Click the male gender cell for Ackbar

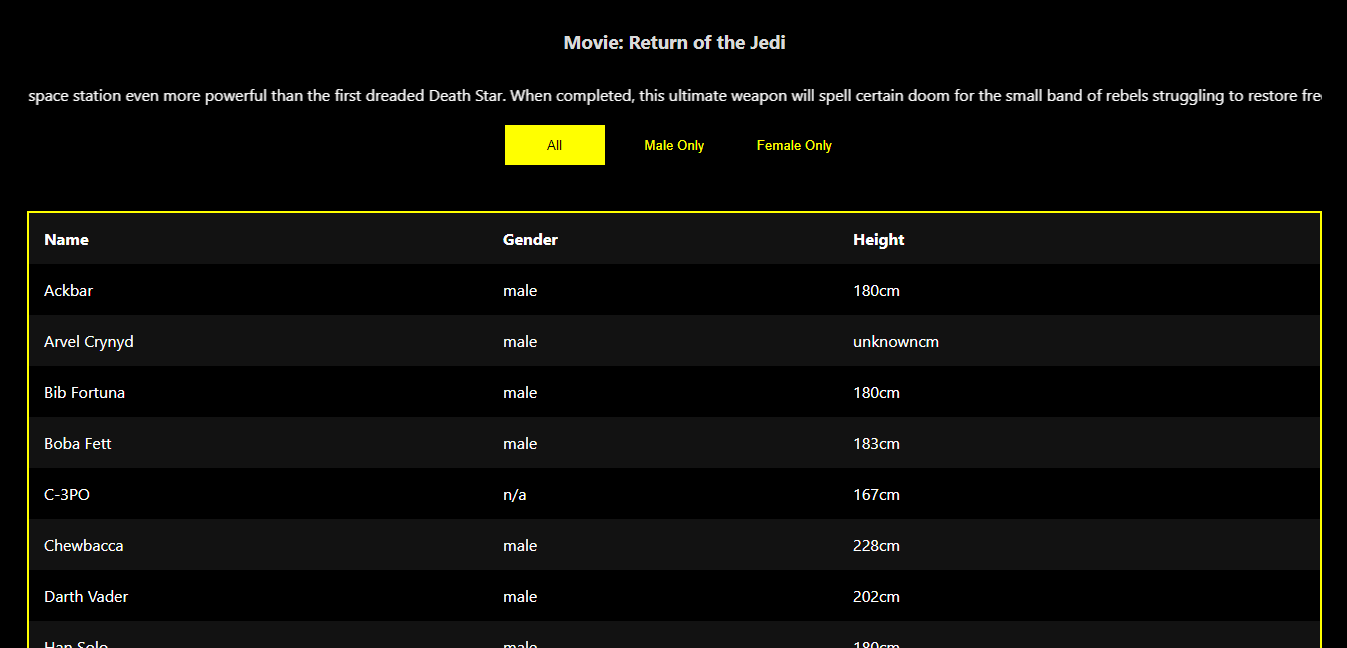pyautogui.click(x=520, y=290)
